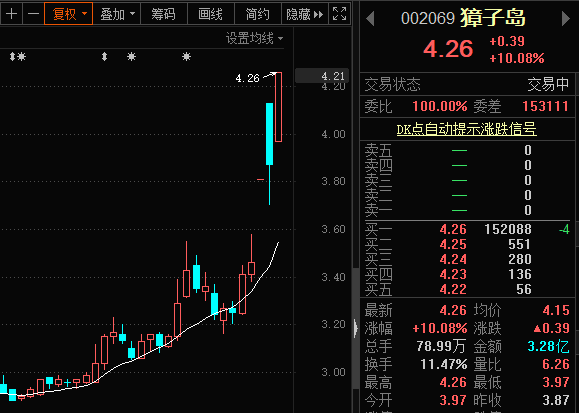Go to previous stock with left arrow
579x413 pixels.
(370, 18)
